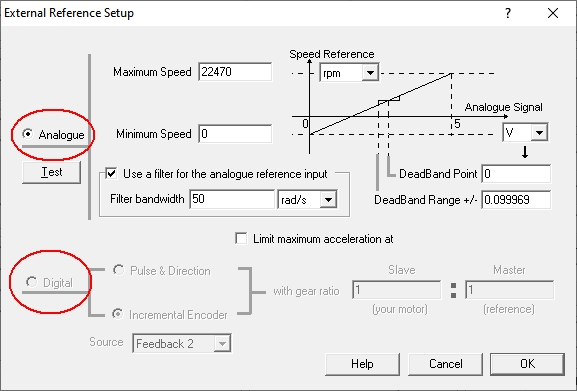Click the DeadBand Range value field
The image size is (577, 391).
[x=516, y=200]
